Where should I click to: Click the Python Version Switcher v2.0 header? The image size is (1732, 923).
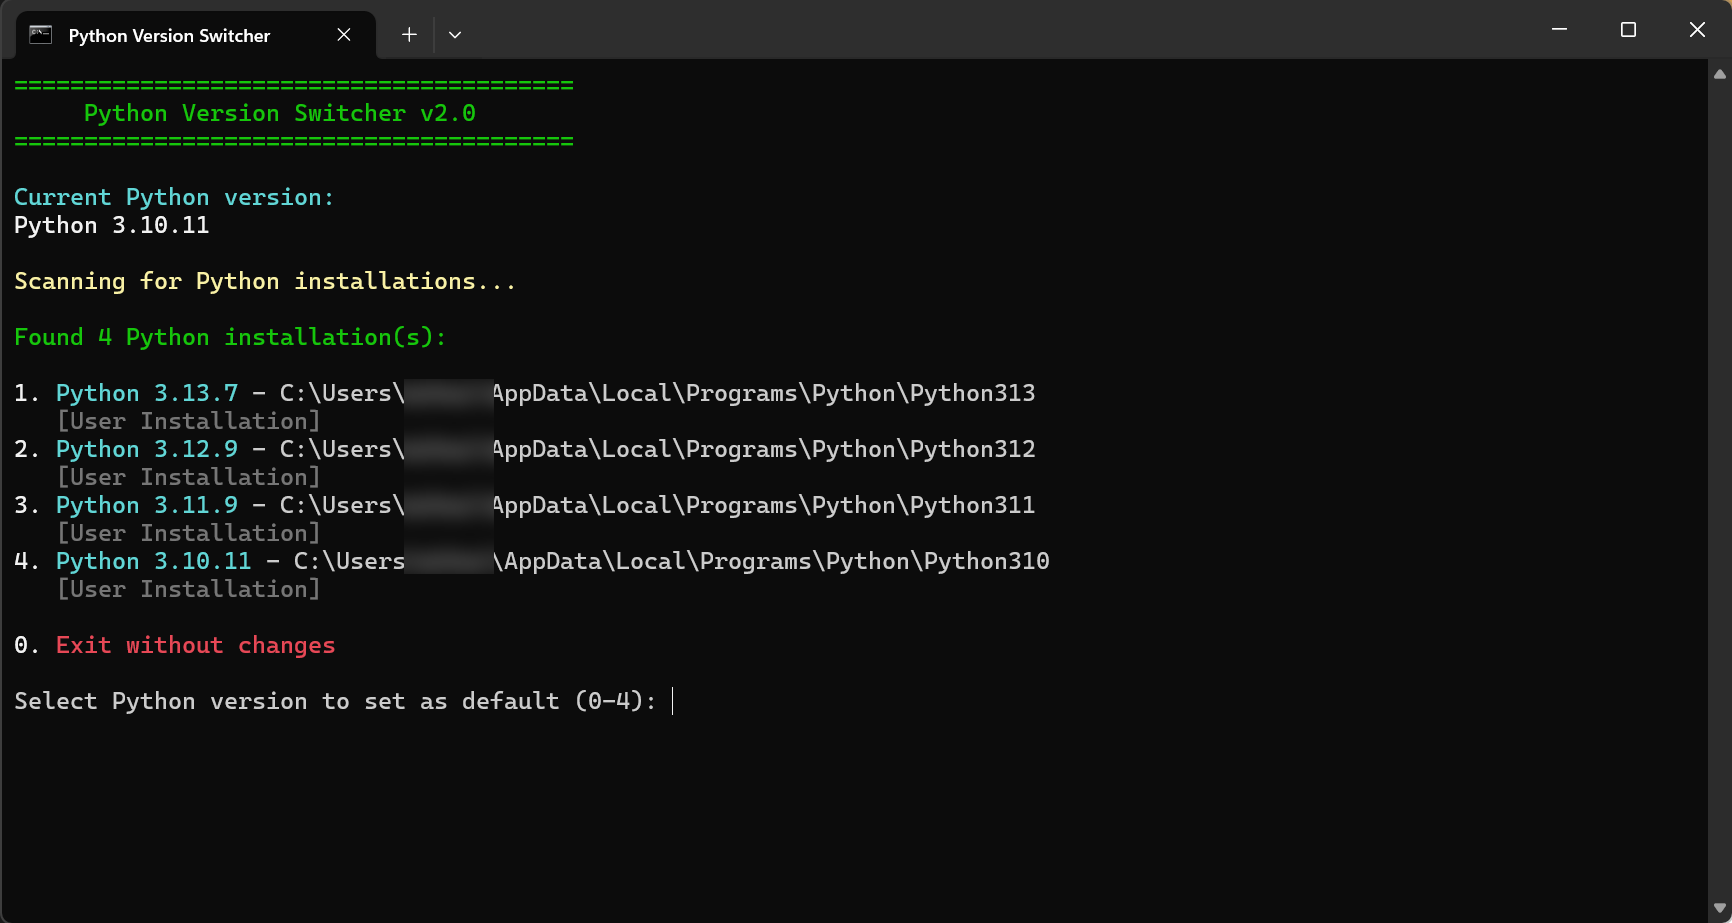[279, 113]
